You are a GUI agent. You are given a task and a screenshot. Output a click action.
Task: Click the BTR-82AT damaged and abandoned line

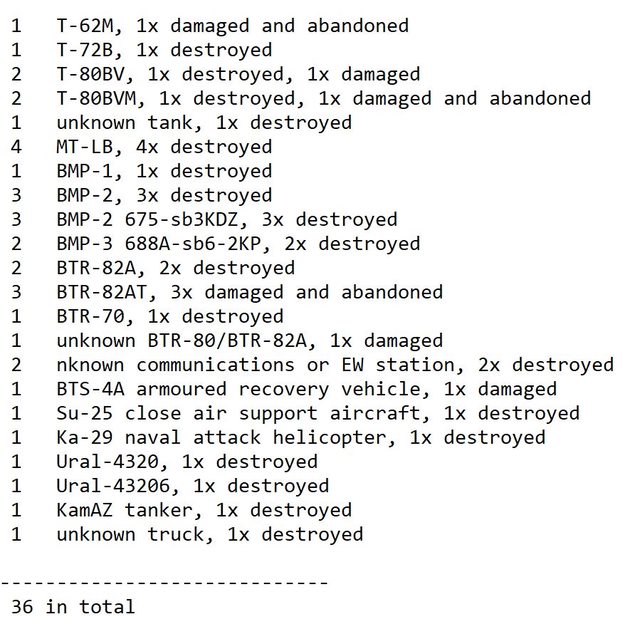[249, 292]
